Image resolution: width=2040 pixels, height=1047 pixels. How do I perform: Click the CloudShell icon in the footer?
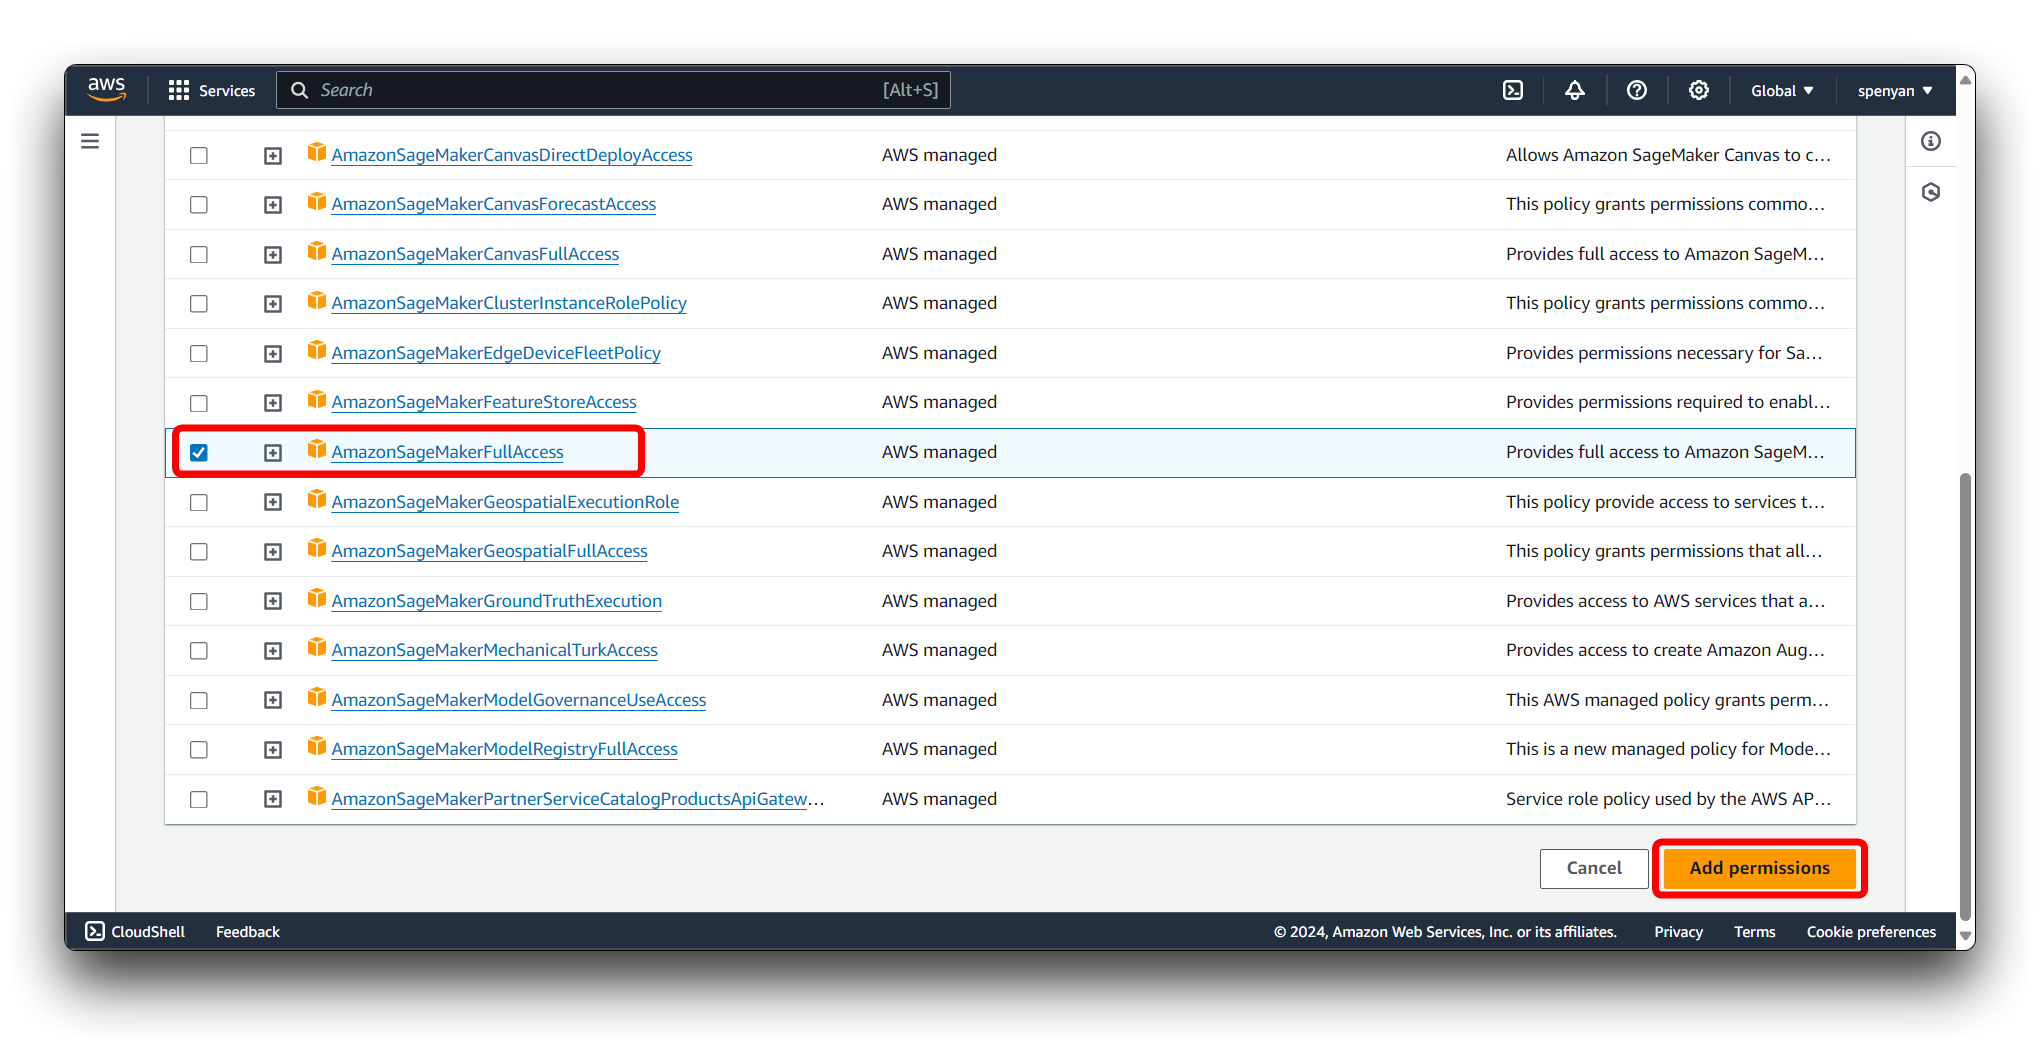point(95,931)
